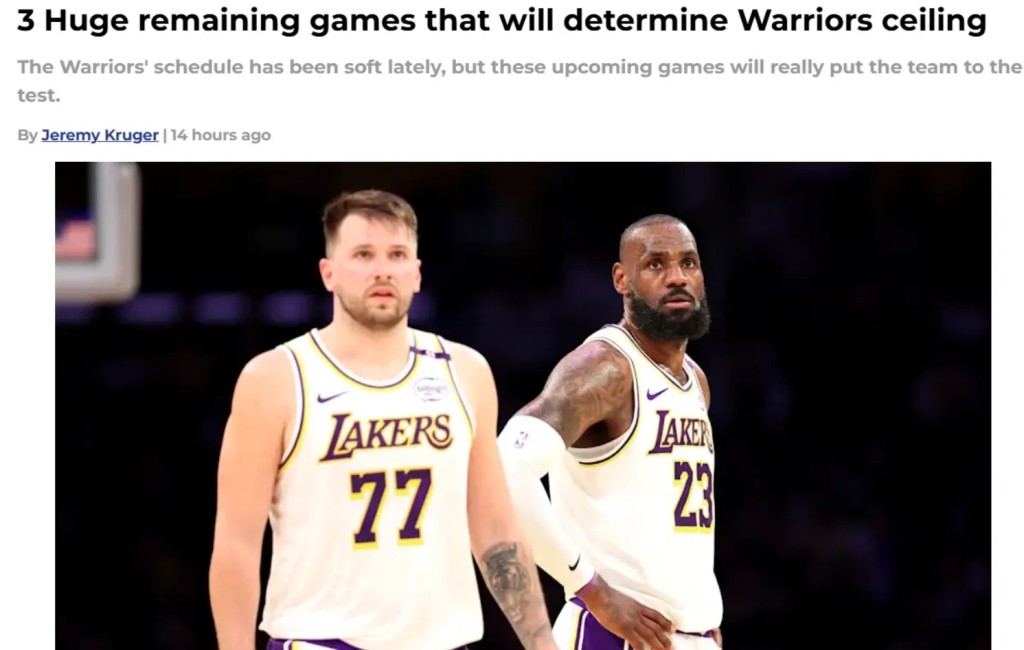Click the NBA logo on the white arm sleeve

tap(520, 439)
